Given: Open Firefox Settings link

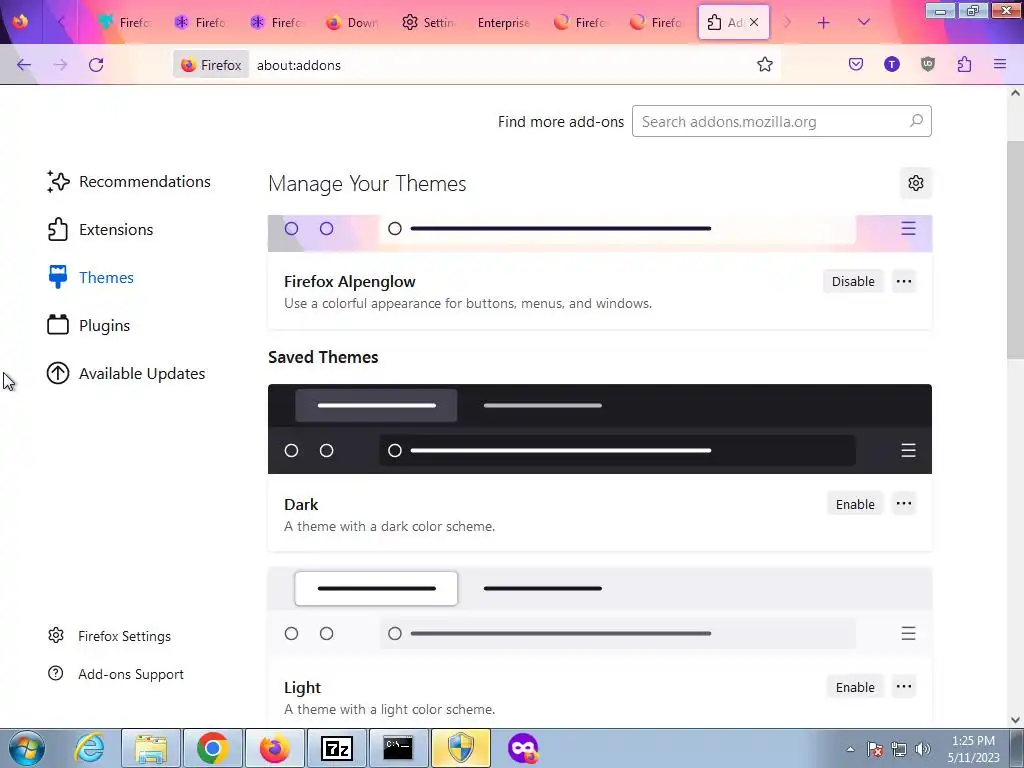Looking at the screenshot, I should (x=109, y=636).
